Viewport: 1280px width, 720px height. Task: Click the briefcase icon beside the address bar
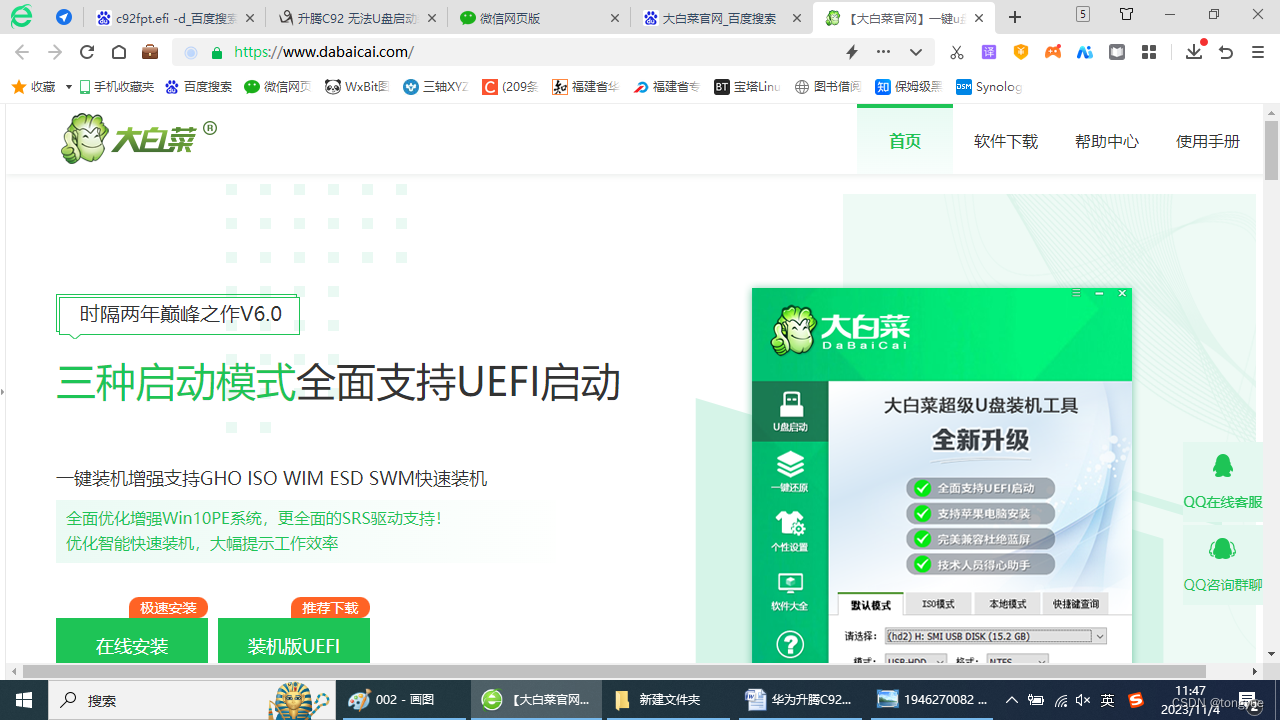(x=150, y=52)
